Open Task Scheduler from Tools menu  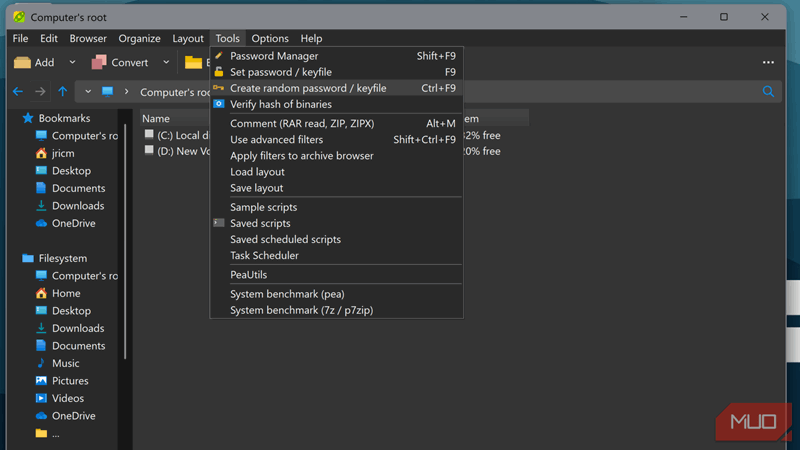pyautogui.click(x=264, y=255)
